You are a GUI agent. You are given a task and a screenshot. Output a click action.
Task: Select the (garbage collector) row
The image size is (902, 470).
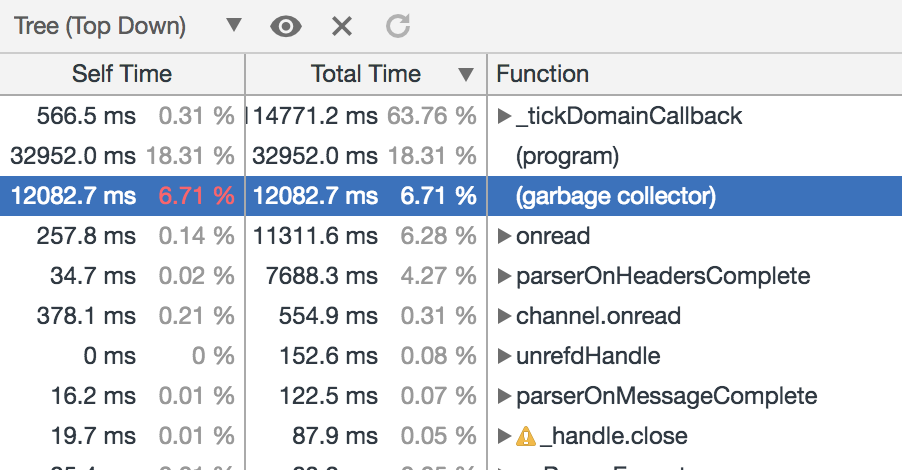615,196
